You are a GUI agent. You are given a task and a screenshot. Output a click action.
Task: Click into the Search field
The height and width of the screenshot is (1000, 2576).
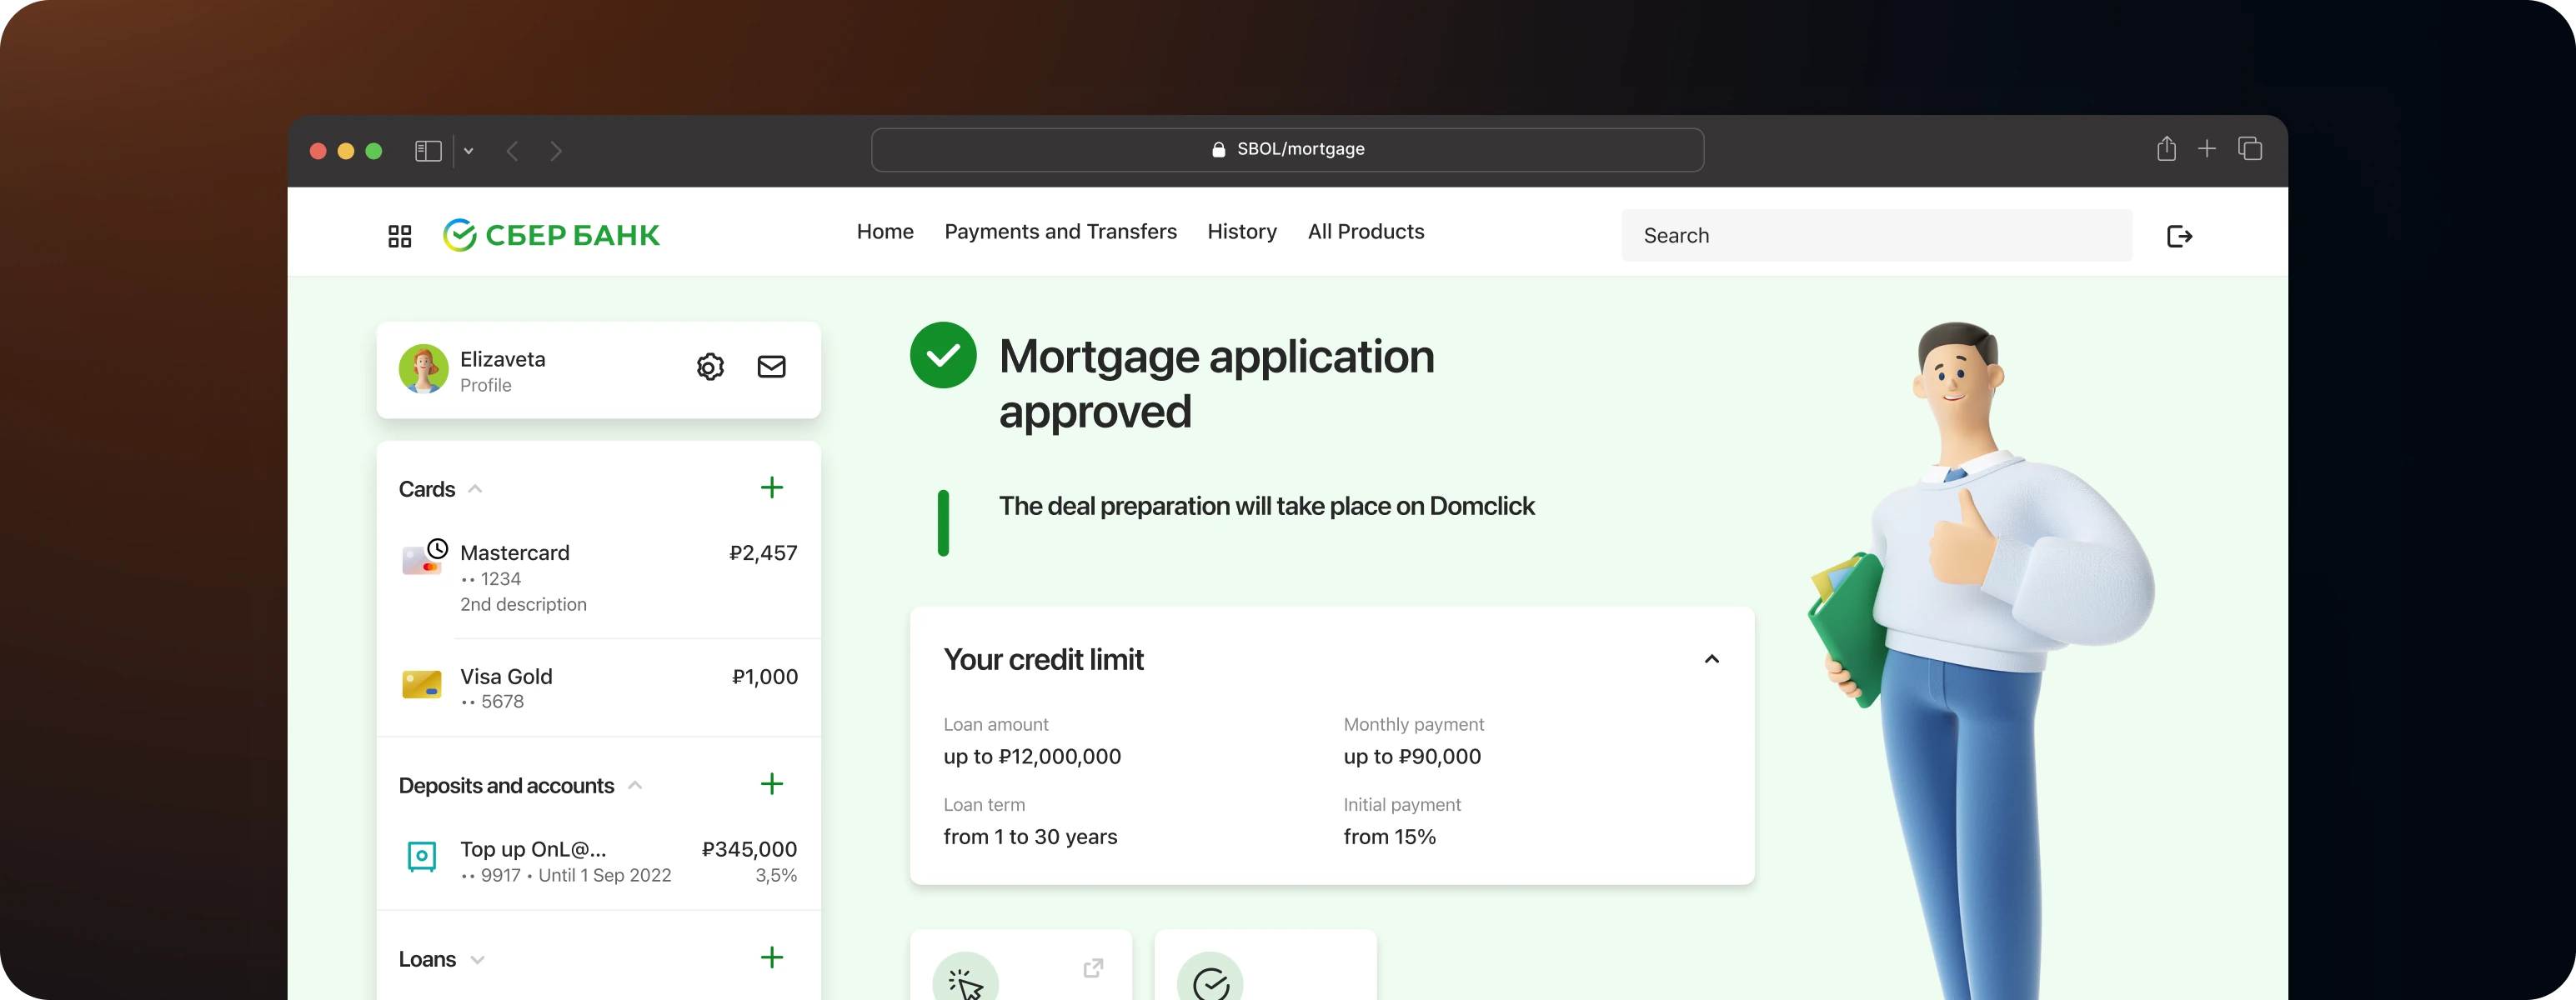click(x=1876, y=236)
